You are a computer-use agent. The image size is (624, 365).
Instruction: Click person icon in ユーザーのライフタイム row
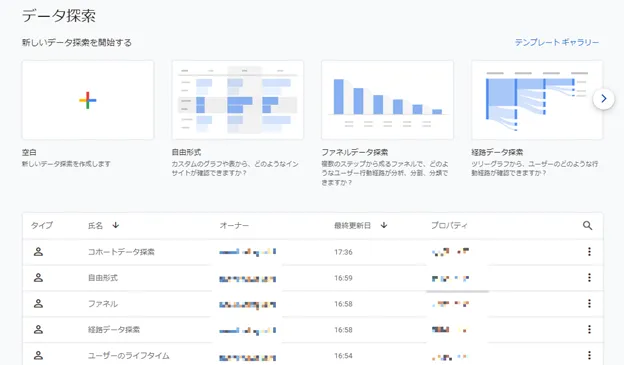pyautogui.click(x=38, y=355)
